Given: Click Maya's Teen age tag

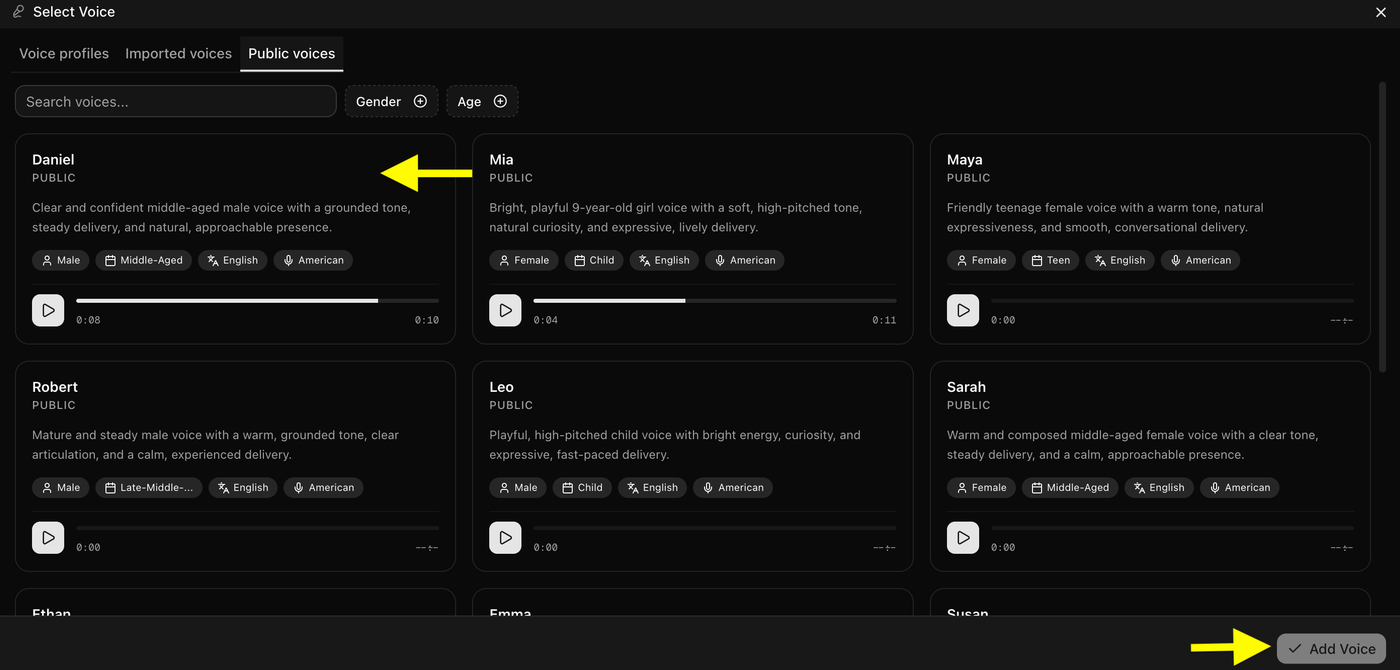Looking at the screenshot, I should pos(1051,260).
